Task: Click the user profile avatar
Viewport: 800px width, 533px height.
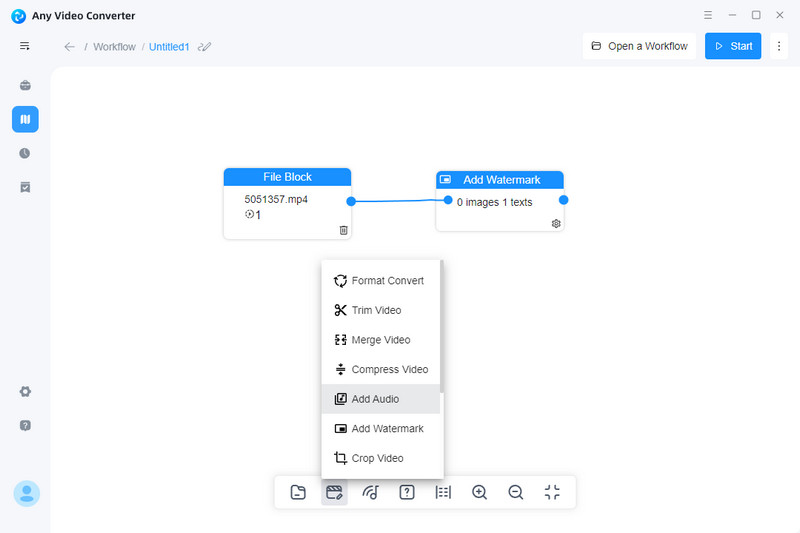Action: 27,493
